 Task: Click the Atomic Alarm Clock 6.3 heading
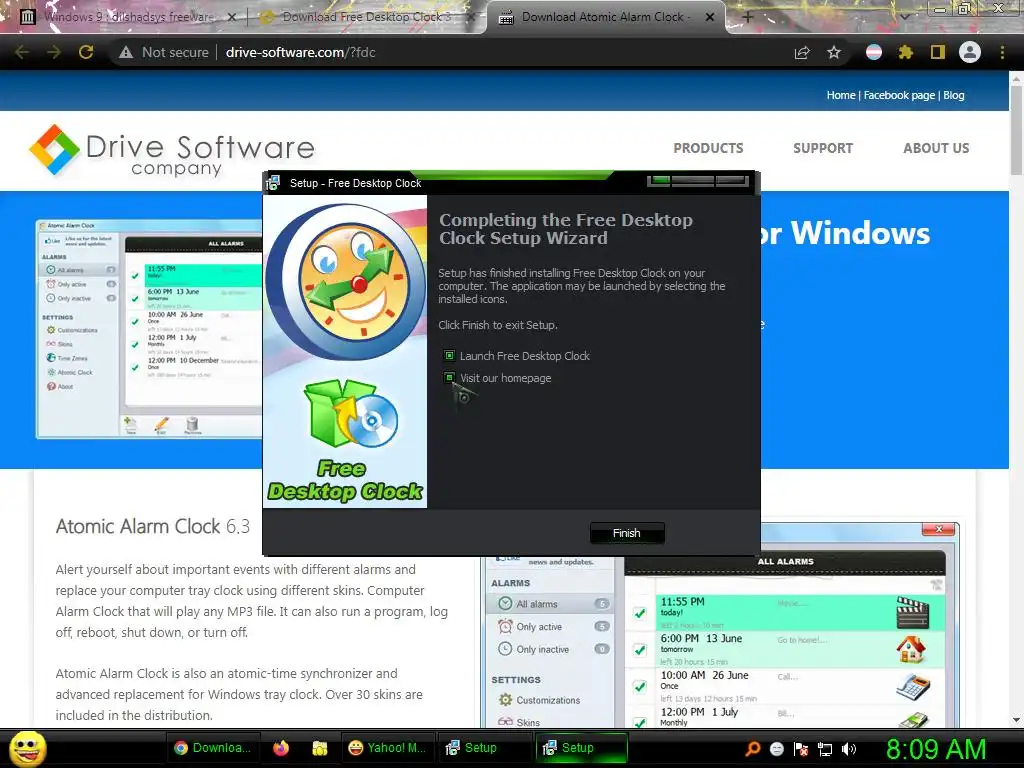click(153, 526)
